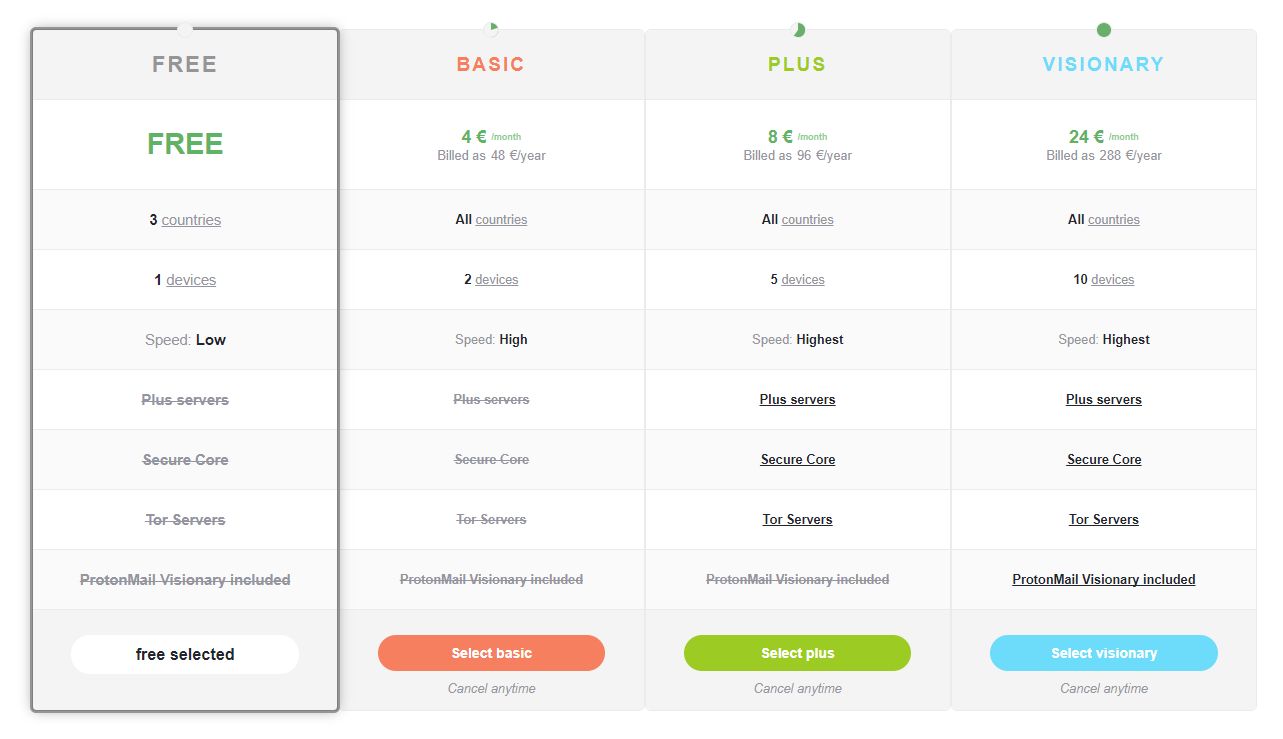The width and height of the screenshot is (1283, 739).
Task: Click the free selected button
Action: (x=185, y=654)
